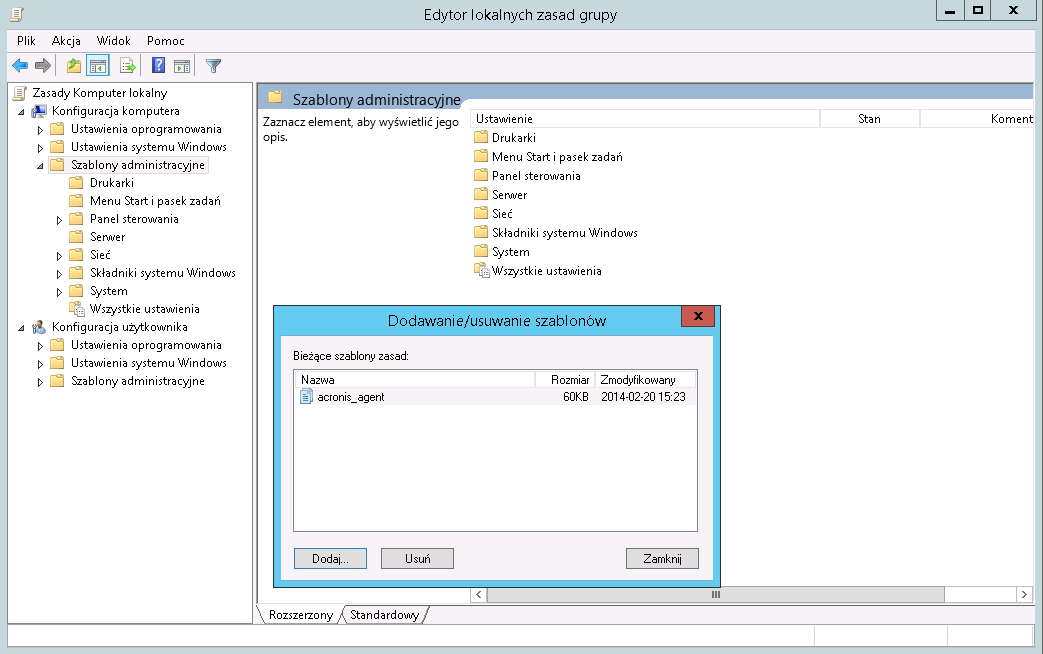Click the blue Back arrow in toolbar
This screenshot has width=1043, height=654.
tap(19, 66)
